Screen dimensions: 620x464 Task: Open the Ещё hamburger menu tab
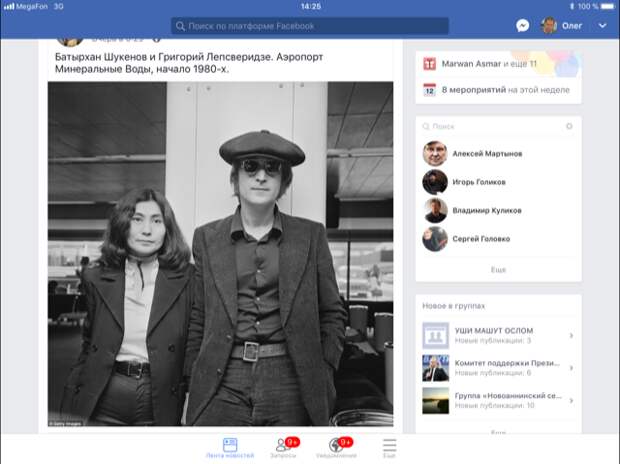click(389, 448)
